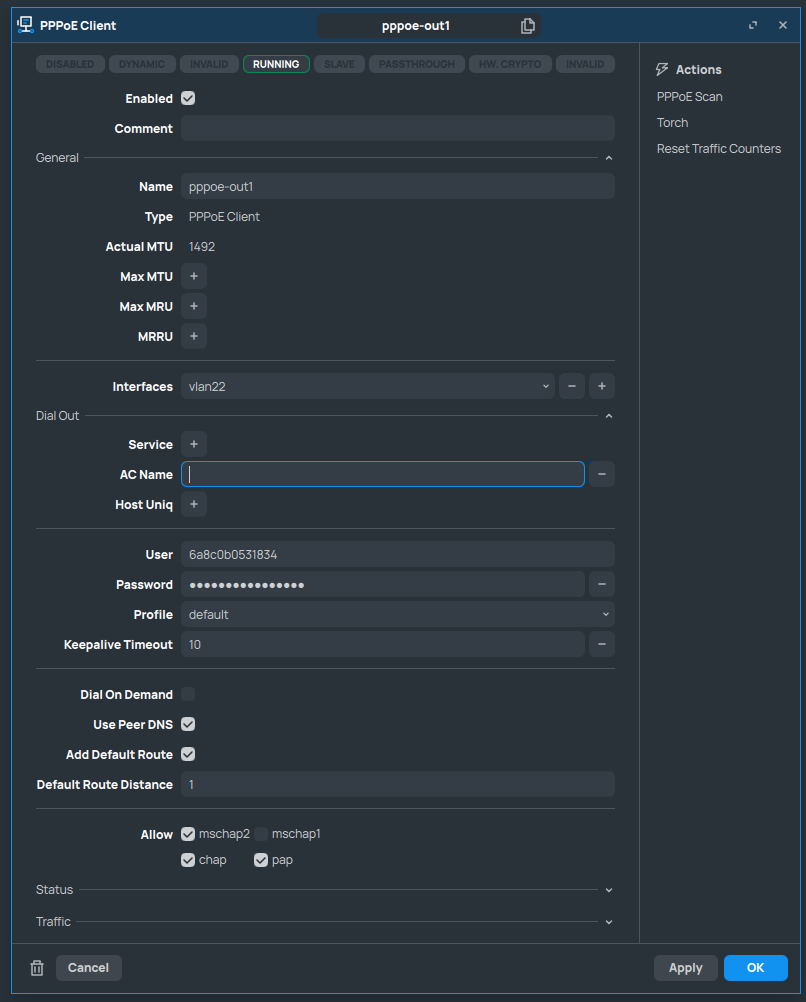Toggle Add Default Route checkbox
The width and height of the screenshot is (806, 1002).
pyautogui.click(x=188, y=754)
